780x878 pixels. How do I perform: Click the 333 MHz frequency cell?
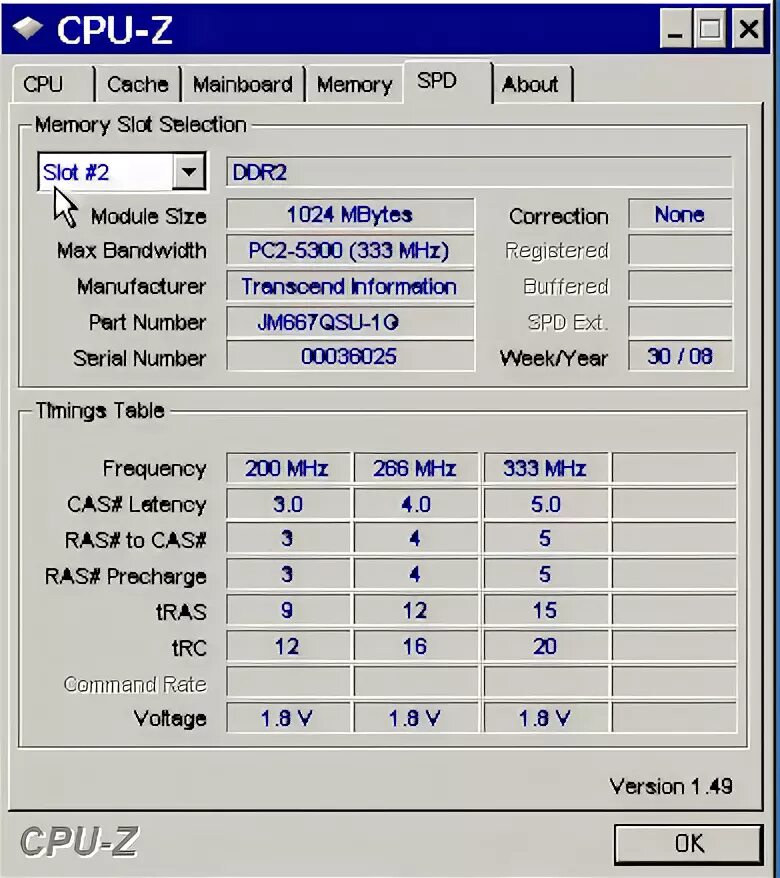pos(545,468)
